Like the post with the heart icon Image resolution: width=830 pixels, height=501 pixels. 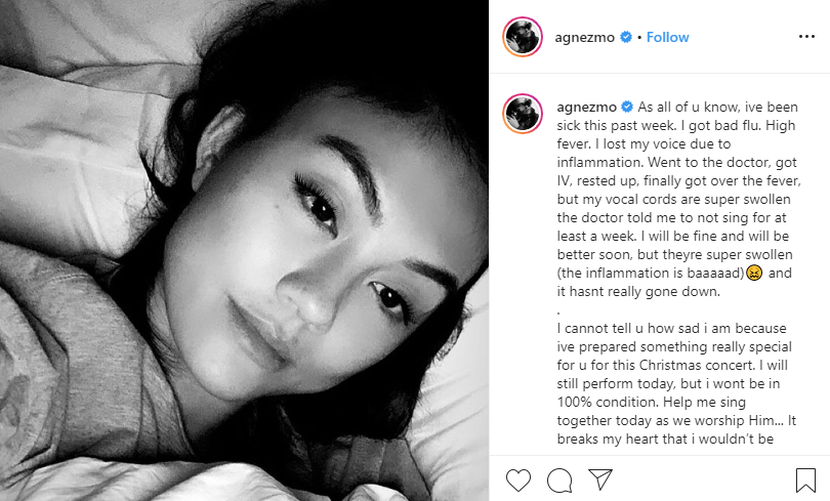point(518,480)
